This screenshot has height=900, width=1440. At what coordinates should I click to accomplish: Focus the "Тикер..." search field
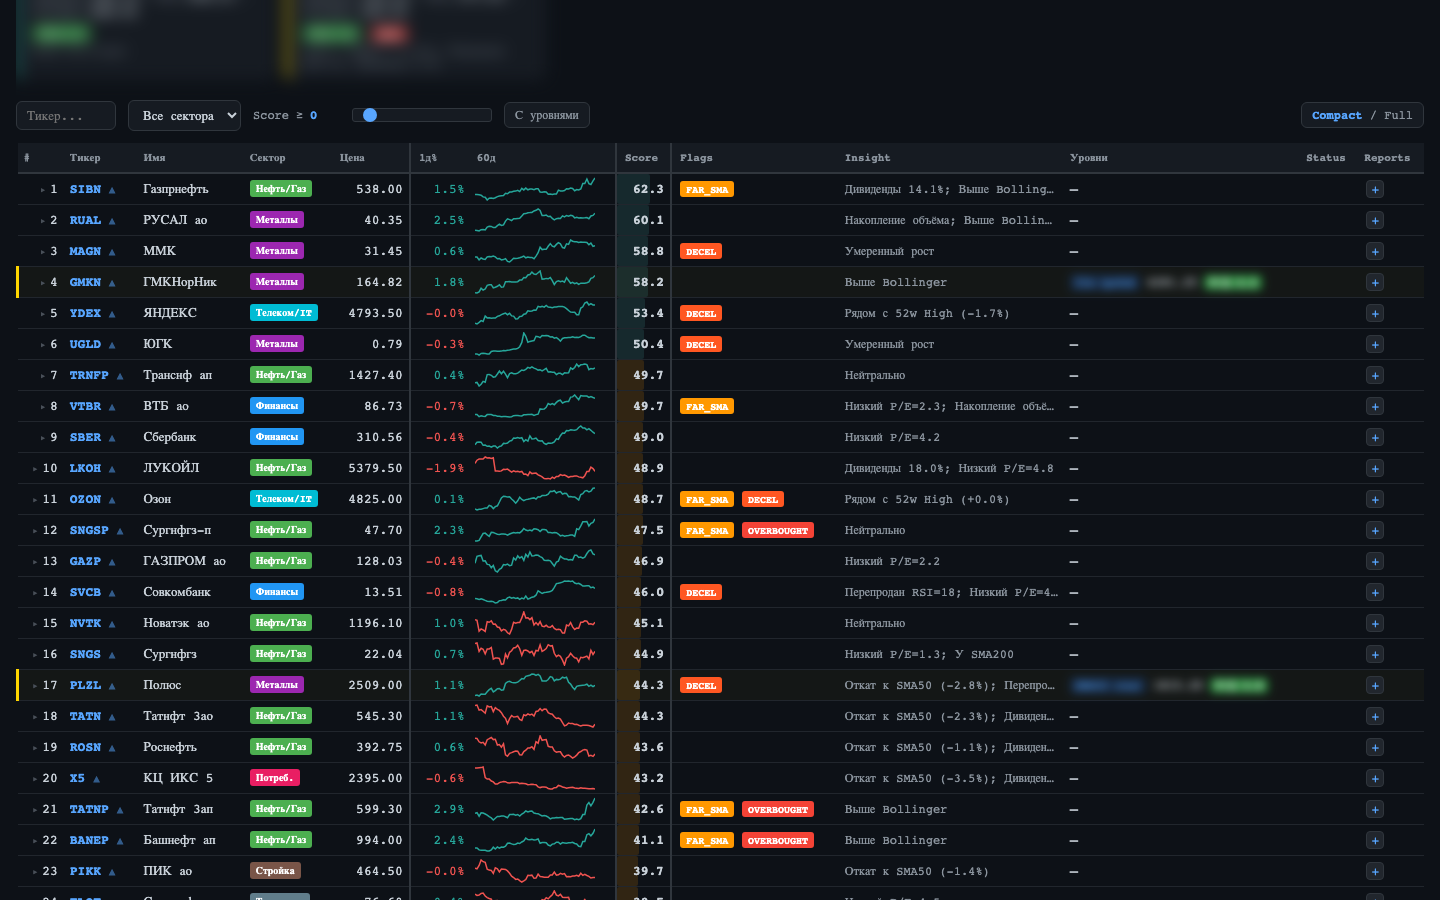pos(66,116)
